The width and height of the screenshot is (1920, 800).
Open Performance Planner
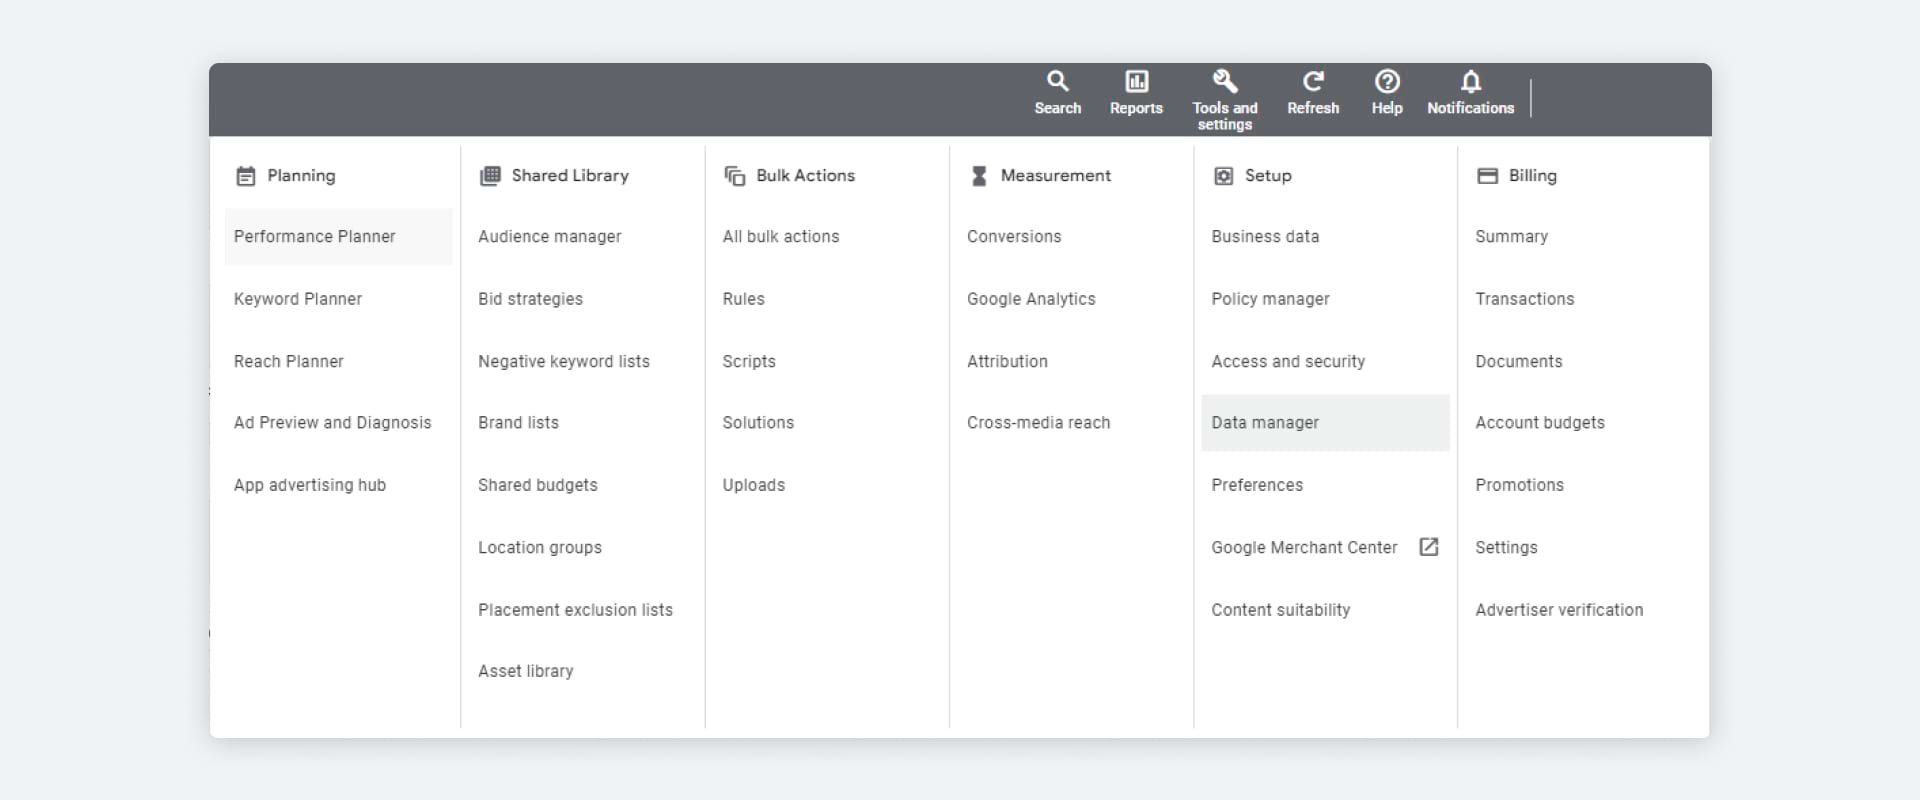[314, 237]
